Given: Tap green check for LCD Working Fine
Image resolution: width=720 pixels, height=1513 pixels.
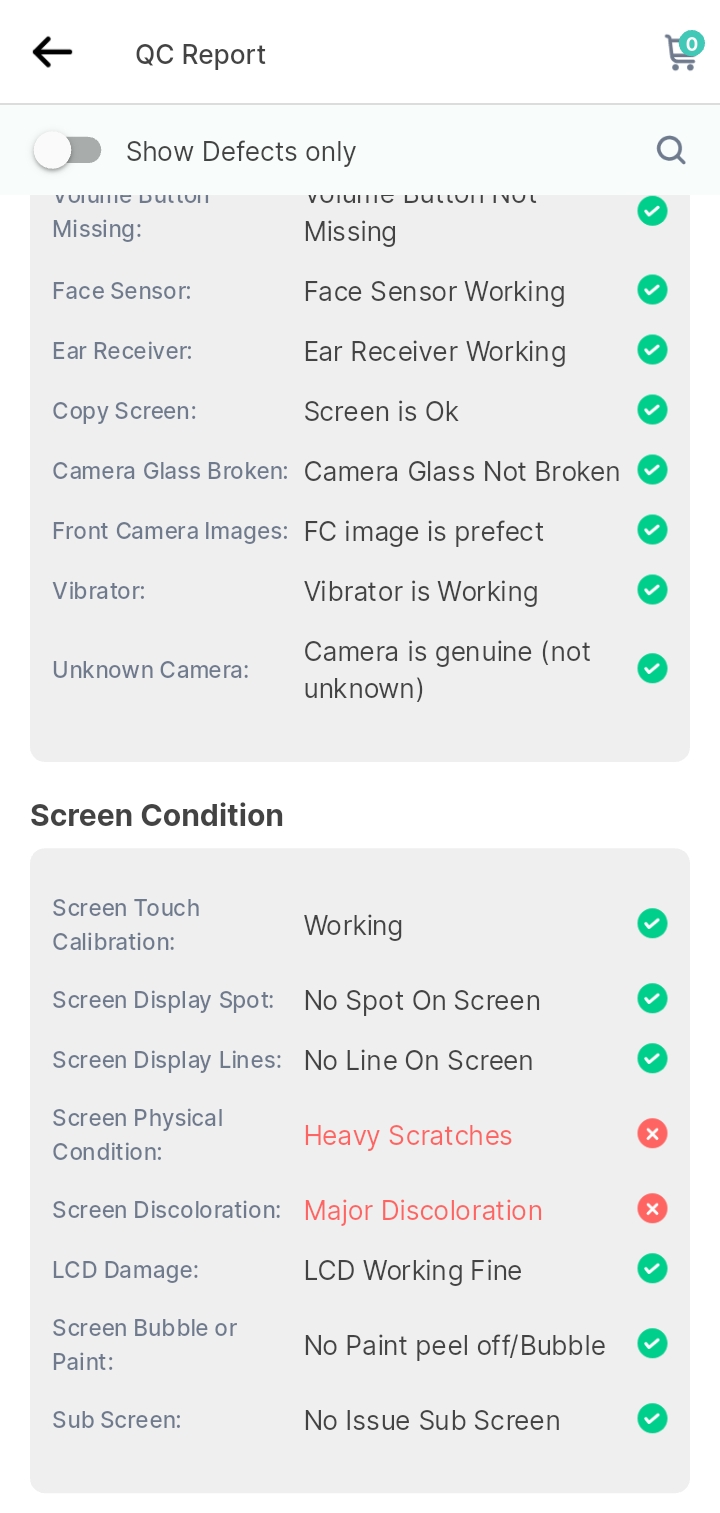Looking at the screenshot, I should 653,1269.
